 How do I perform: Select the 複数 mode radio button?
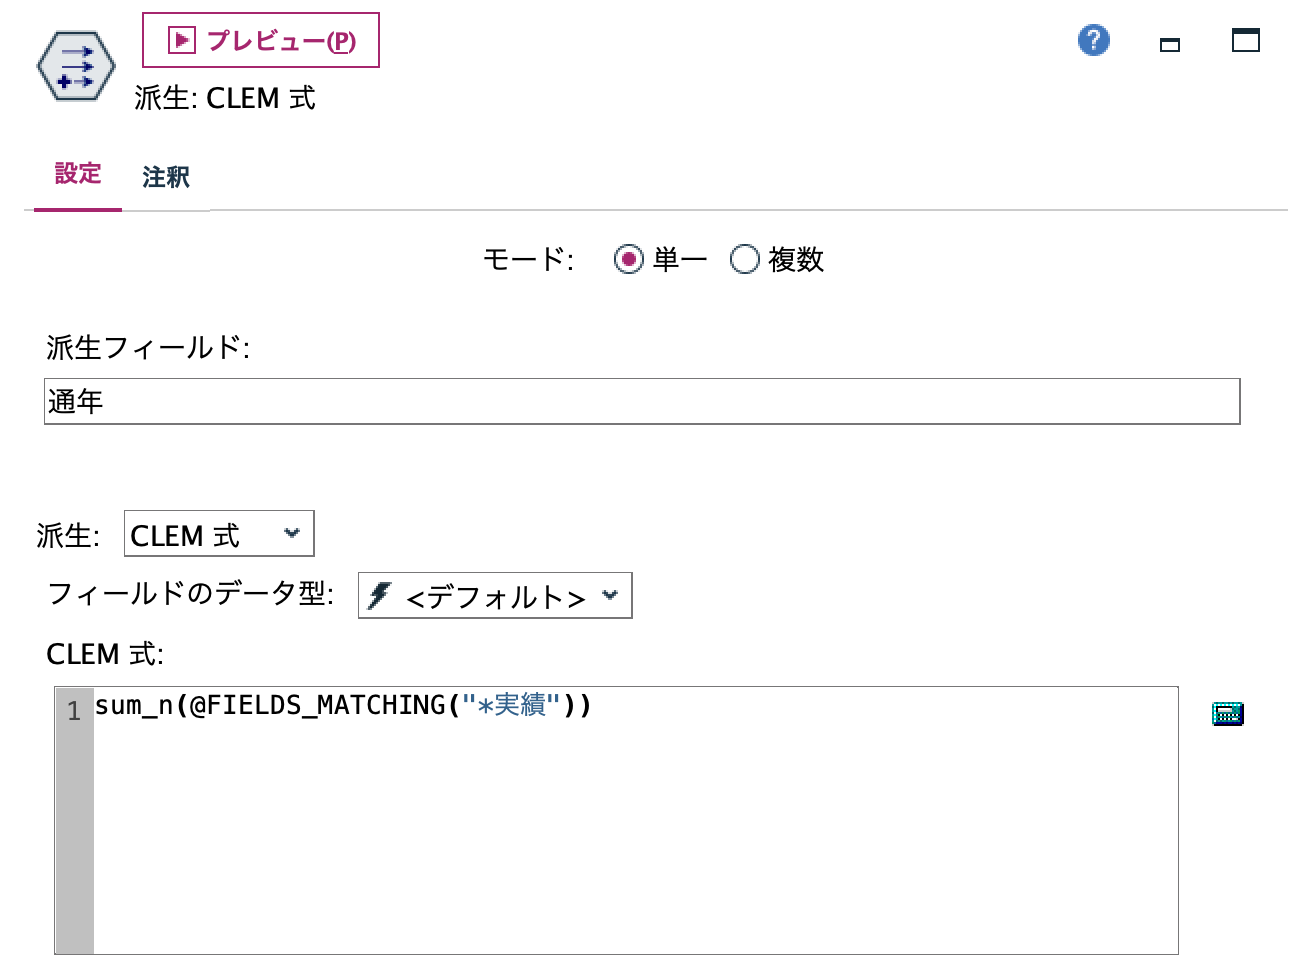coord(744,259)
